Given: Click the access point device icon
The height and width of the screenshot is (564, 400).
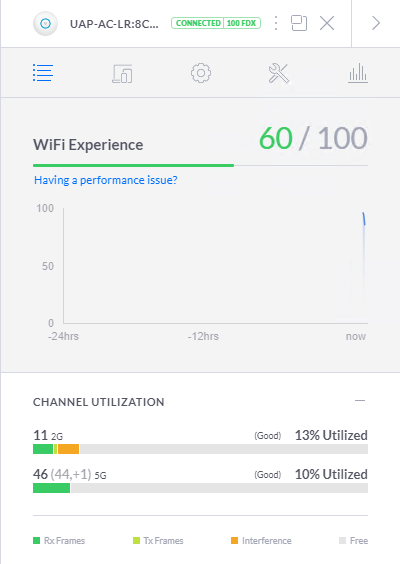Looking at the screenshot, I should [45, 24].
